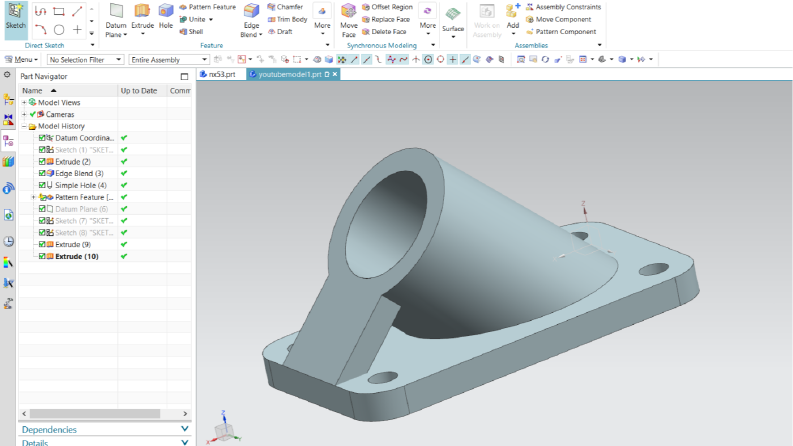Collapse the Model History tree node

point(24,126)
